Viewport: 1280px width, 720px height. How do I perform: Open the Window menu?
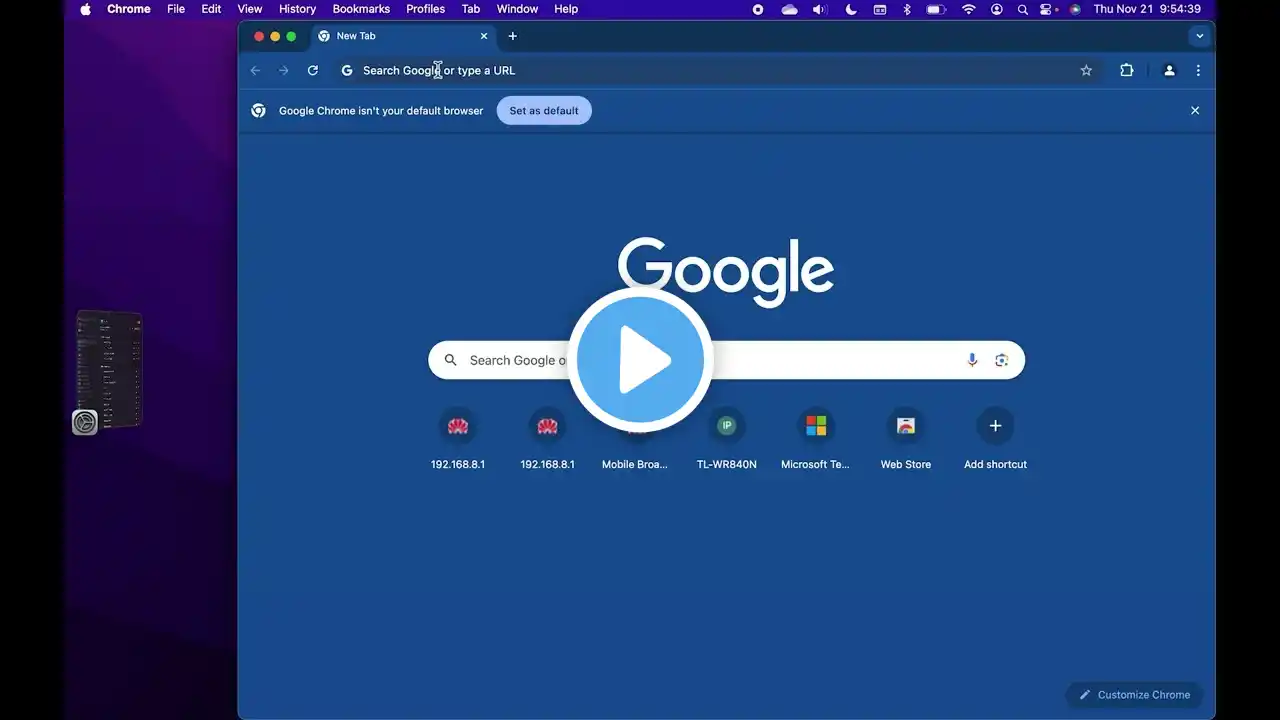pos(517,9)
